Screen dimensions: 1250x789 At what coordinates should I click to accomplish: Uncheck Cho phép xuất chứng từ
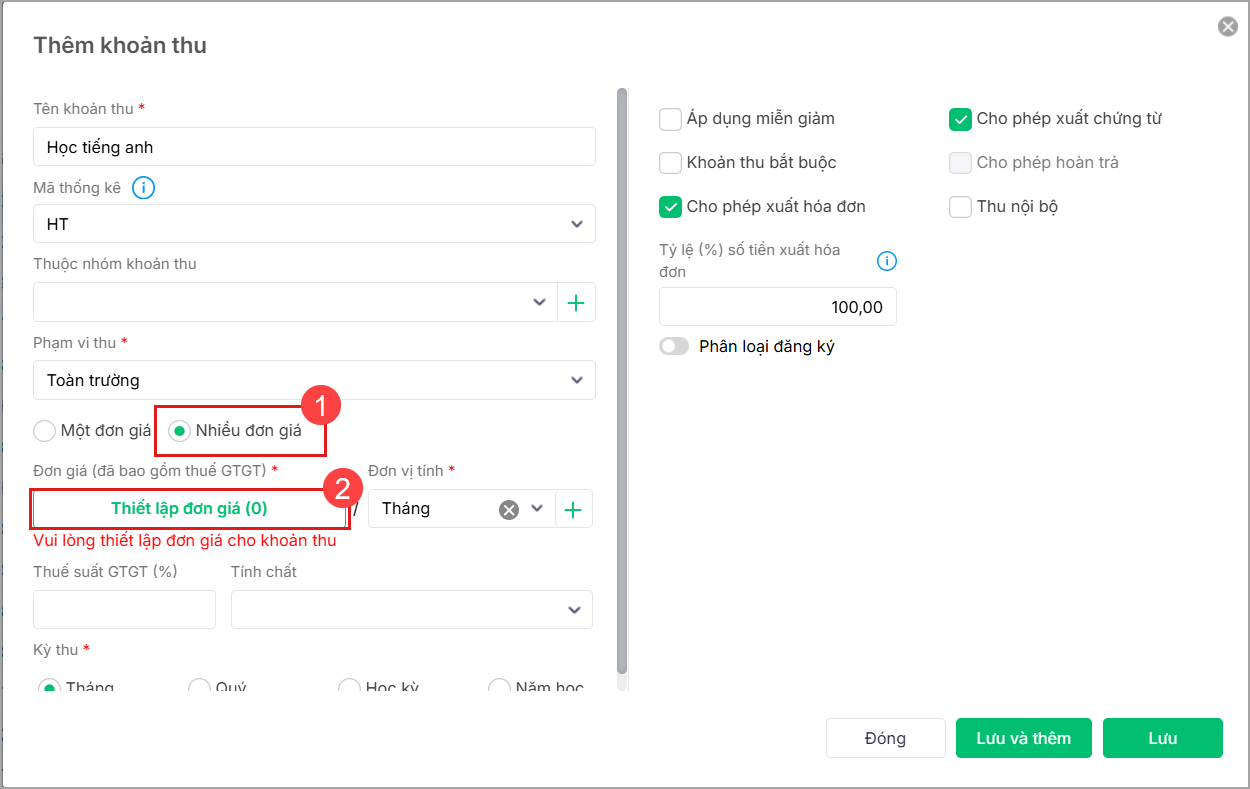[960, 119]
